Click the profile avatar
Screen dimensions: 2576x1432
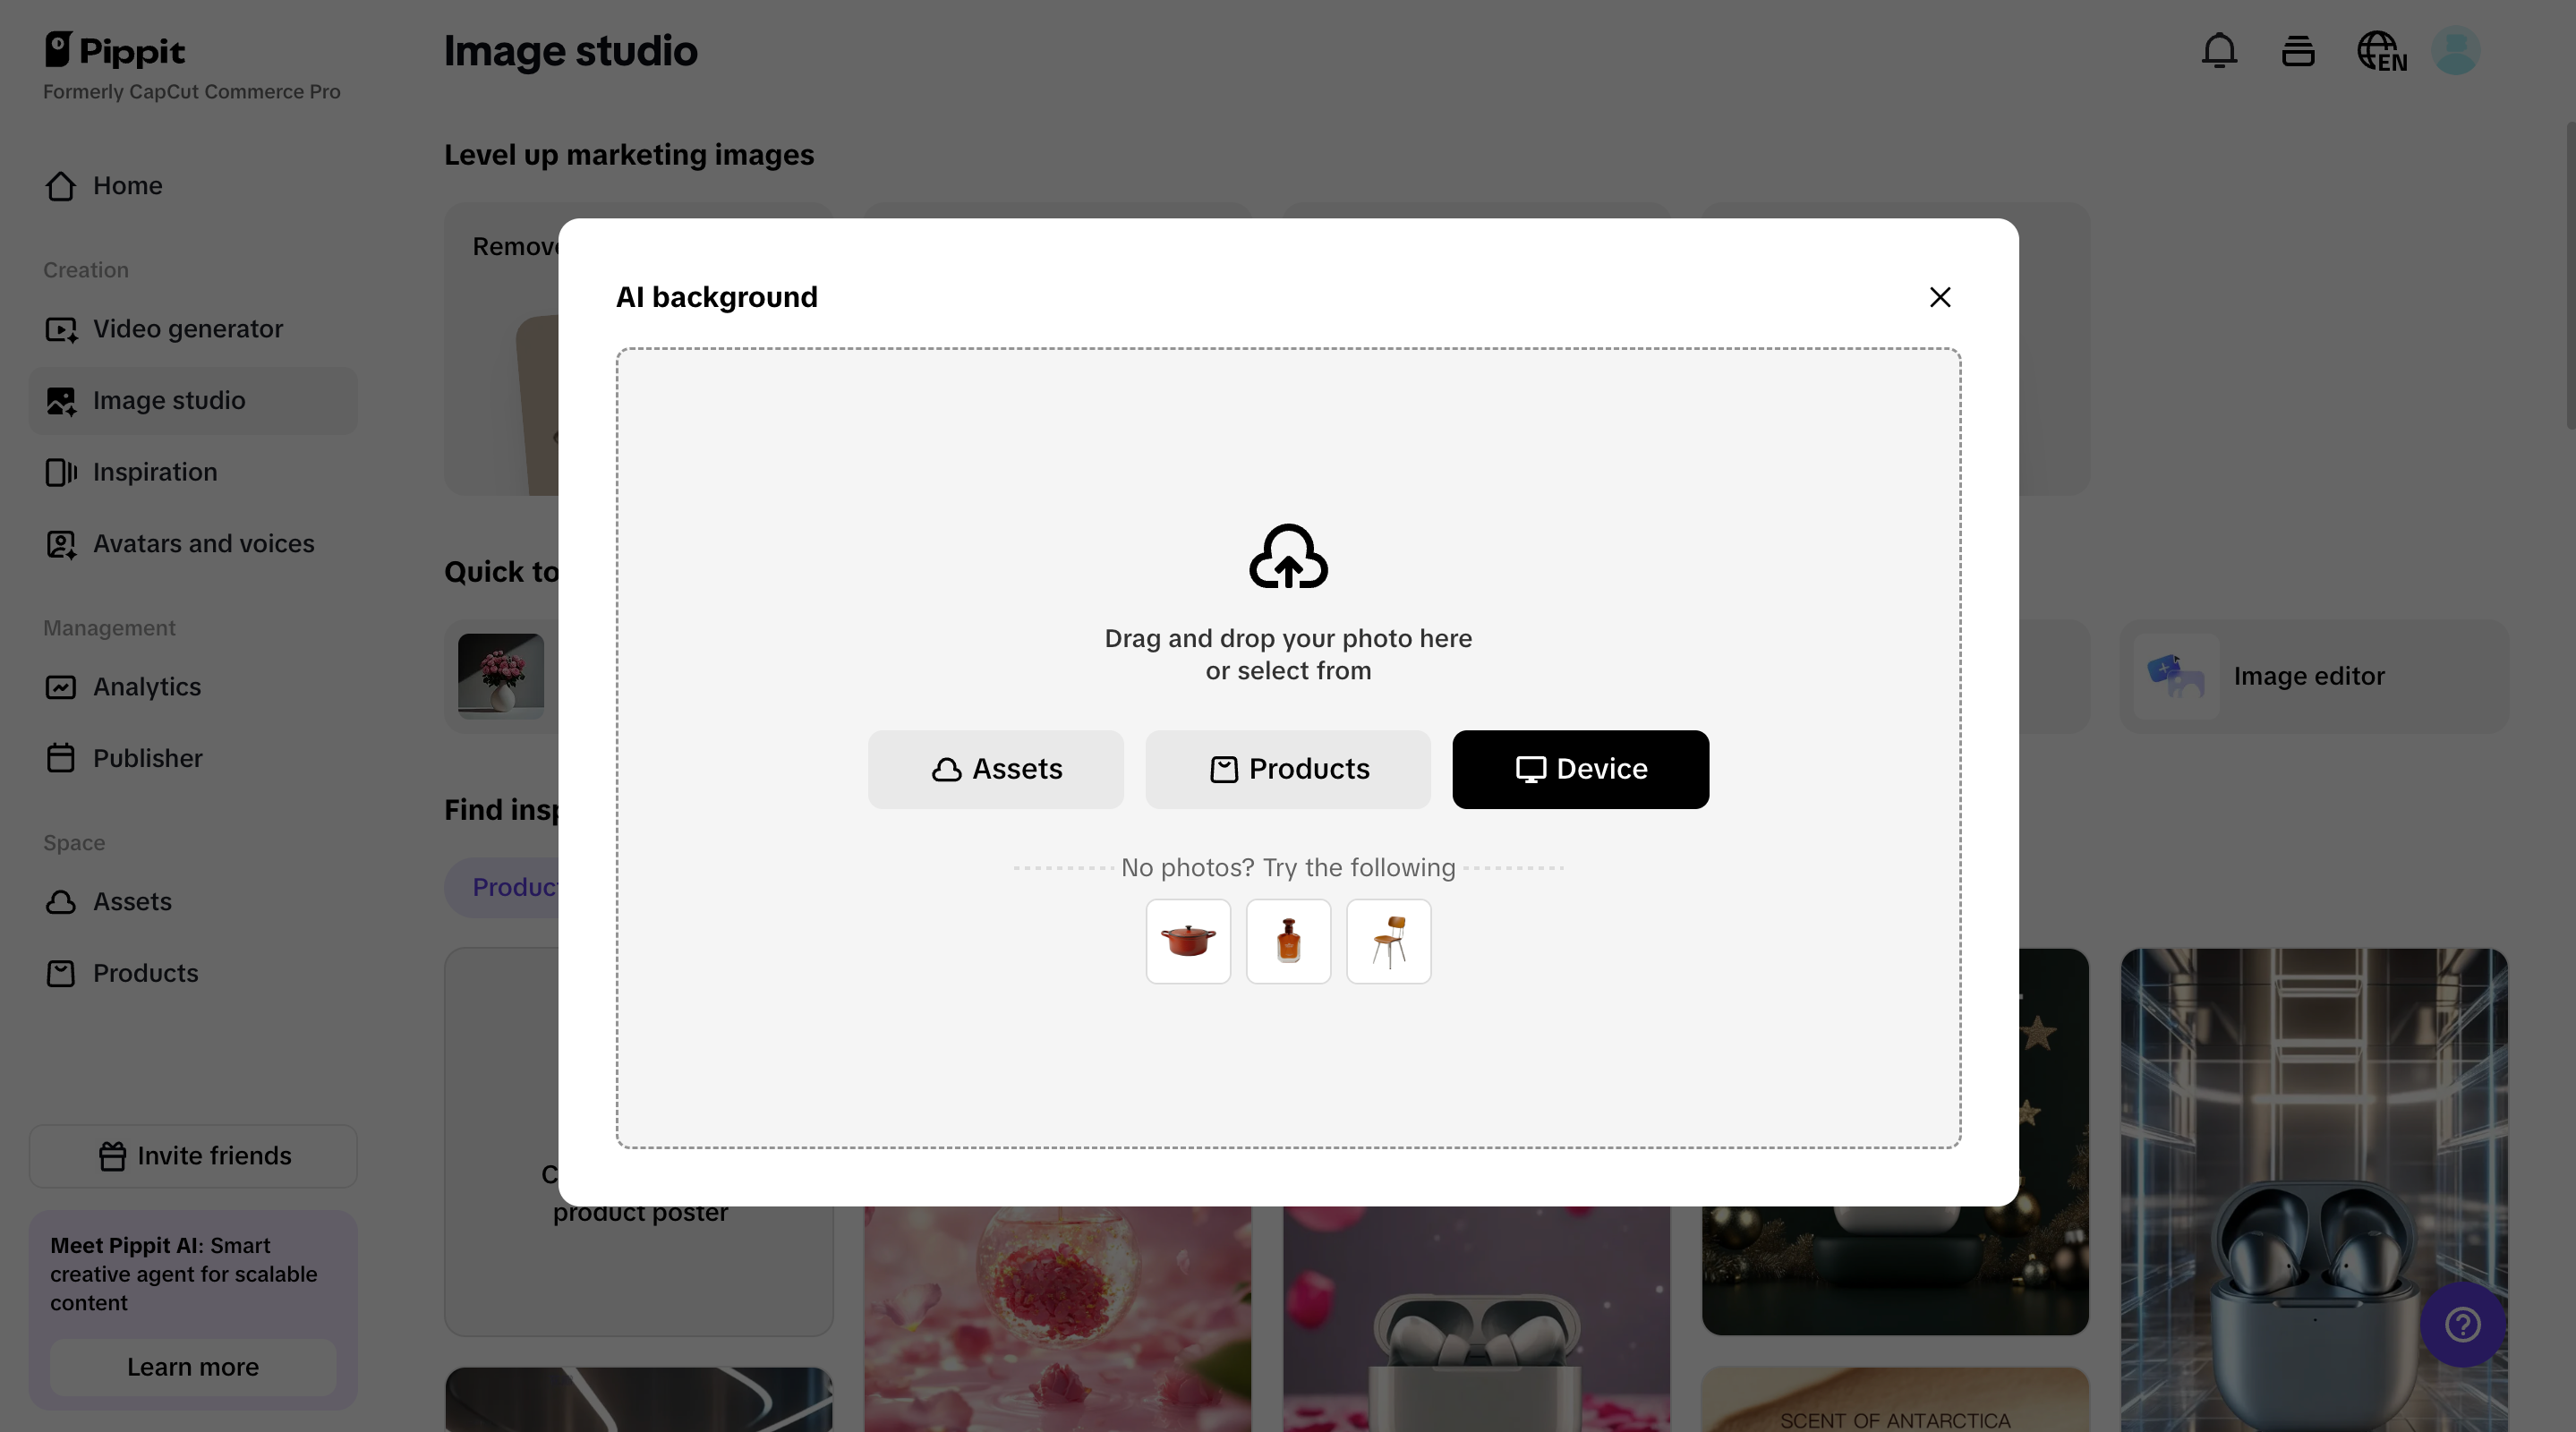coord(2456,50)
